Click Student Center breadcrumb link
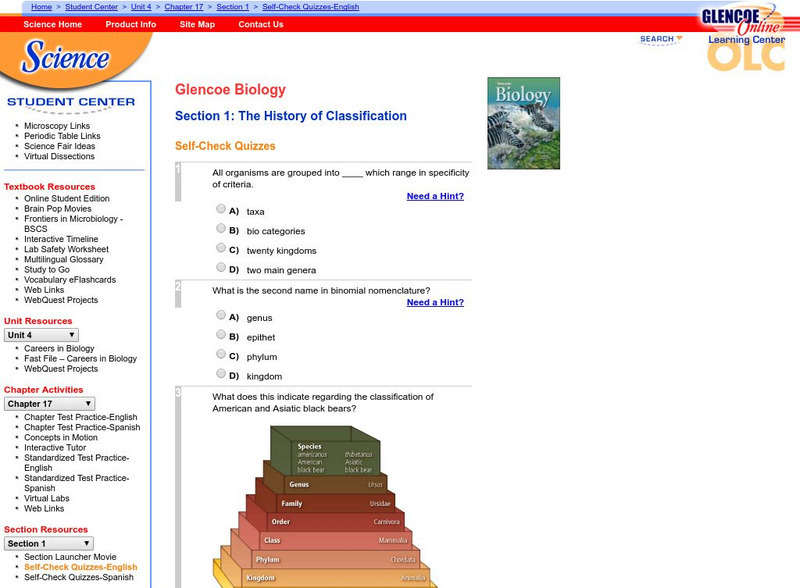The height and width of the screenshot is (588, 800). tap(91, 7)
